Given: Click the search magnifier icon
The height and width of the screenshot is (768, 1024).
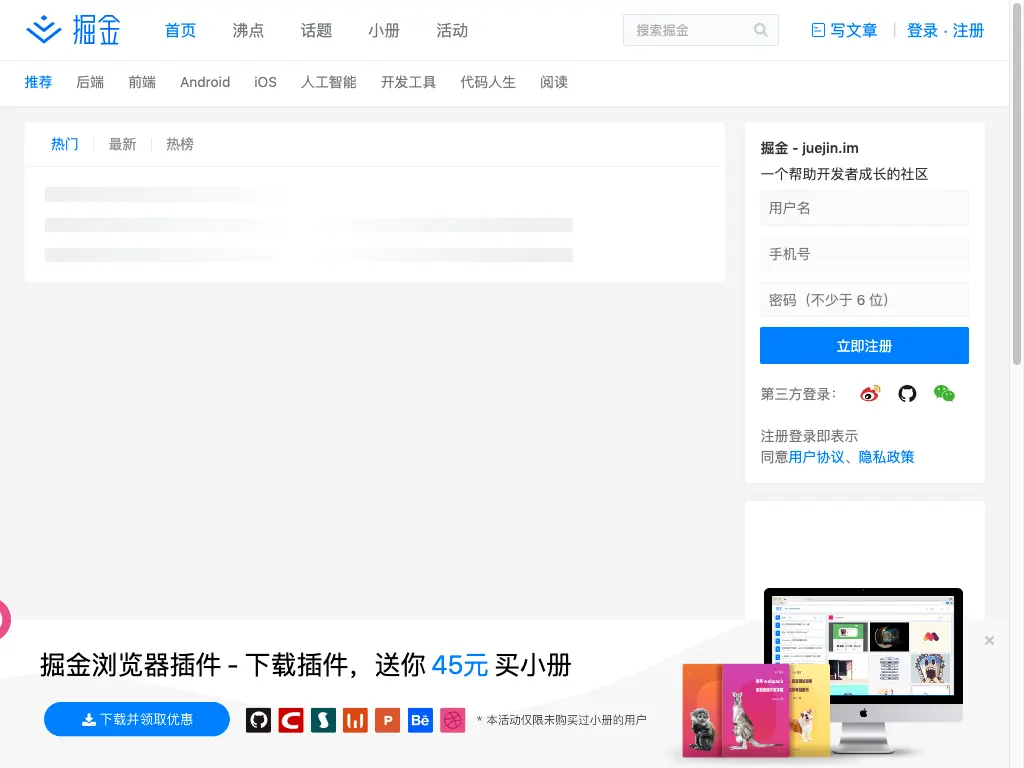Looking at the screenshot, I should coord(760,30).
